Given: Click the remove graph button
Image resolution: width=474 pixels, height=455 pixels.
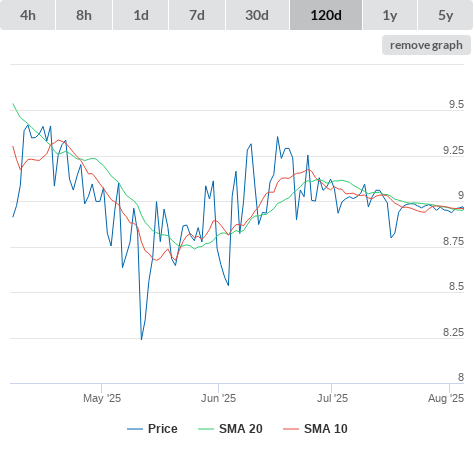Looking at the screenshot, I should [426, 45].
